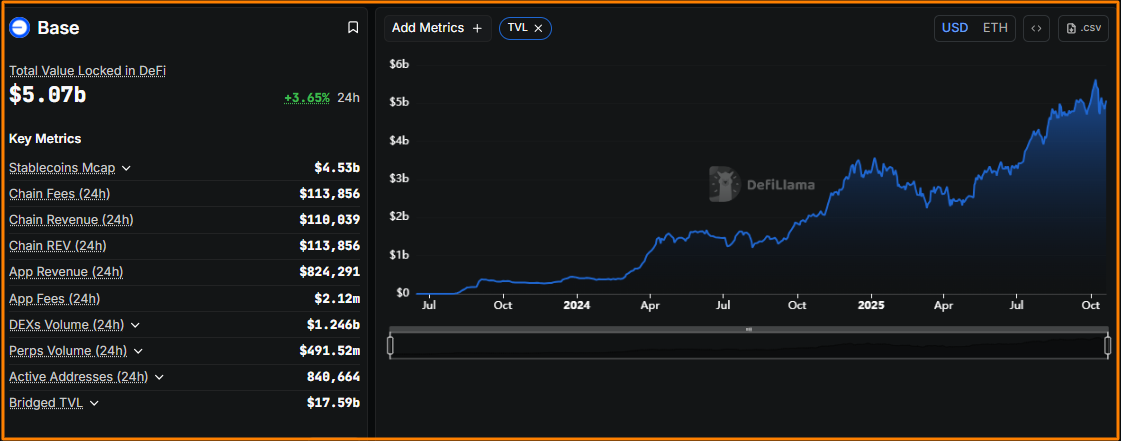Click the Chain Fees (24h) label
Image resolution: width=1121 pixels, height=441 pixels.
[x=59, y=194]
